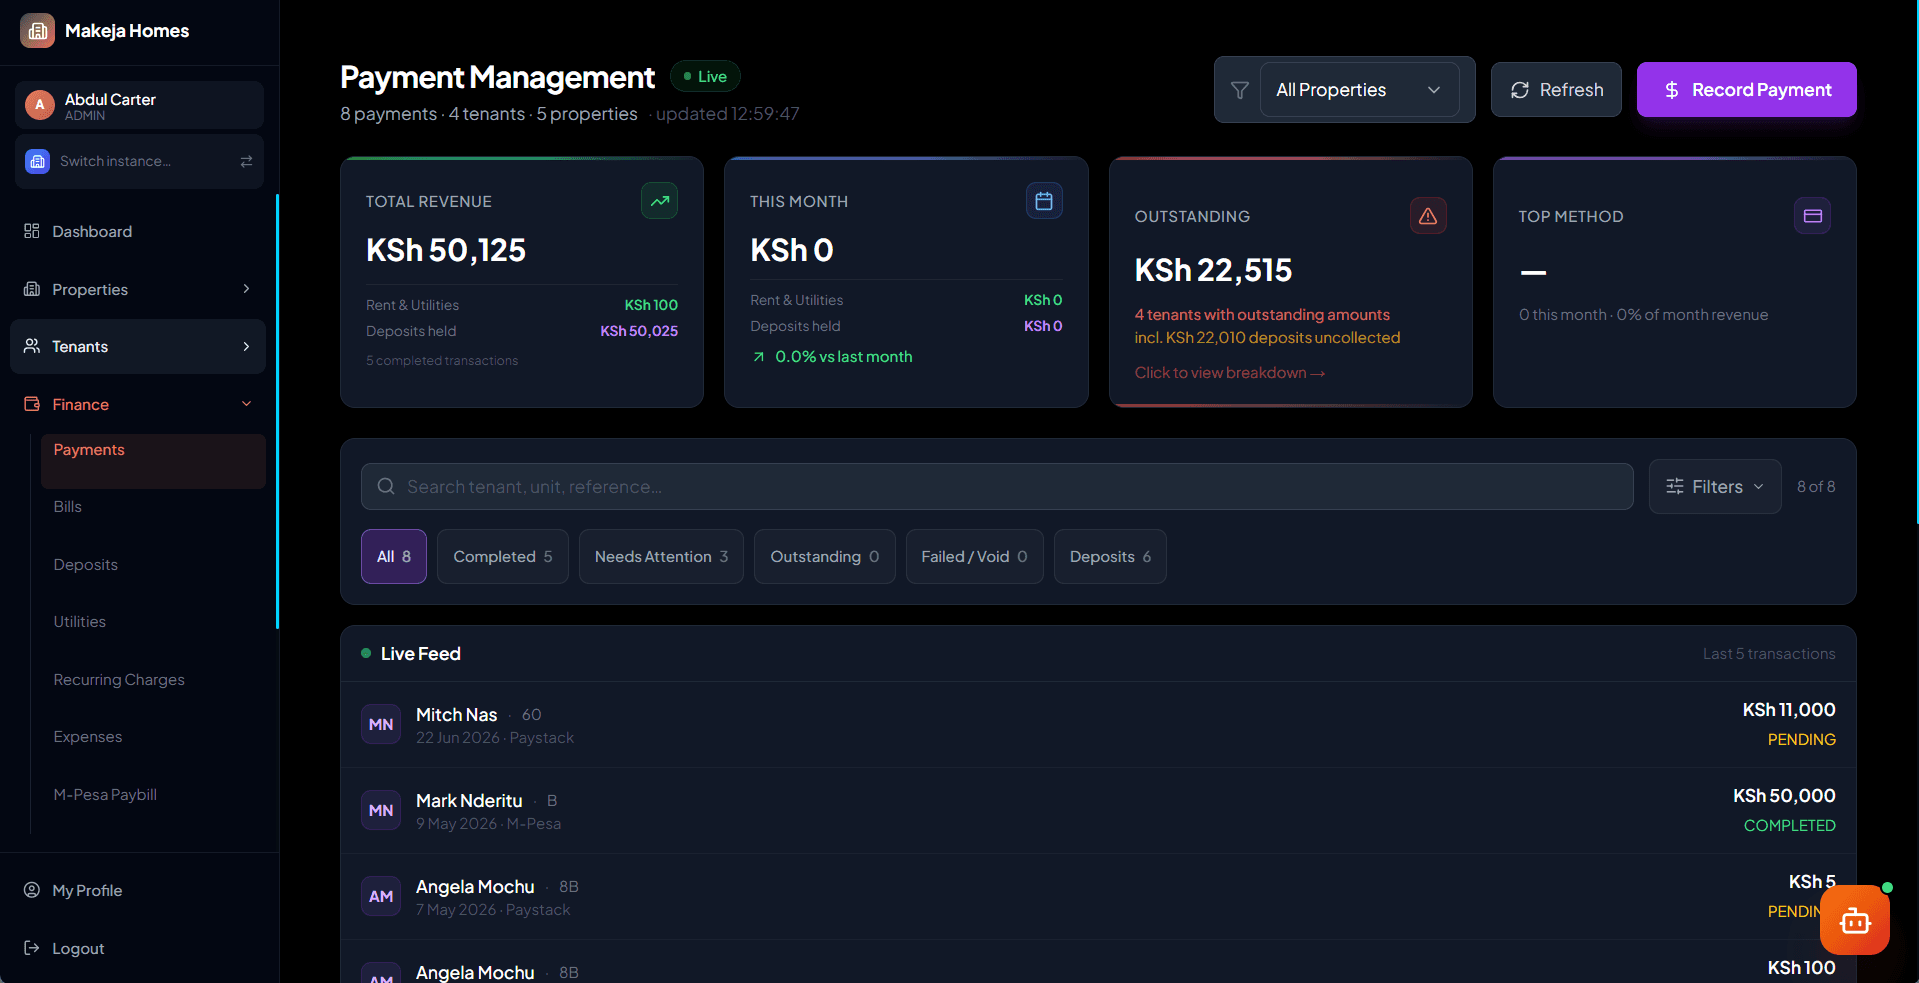Open Payments in the Finance menu

(x=153, y=461)
